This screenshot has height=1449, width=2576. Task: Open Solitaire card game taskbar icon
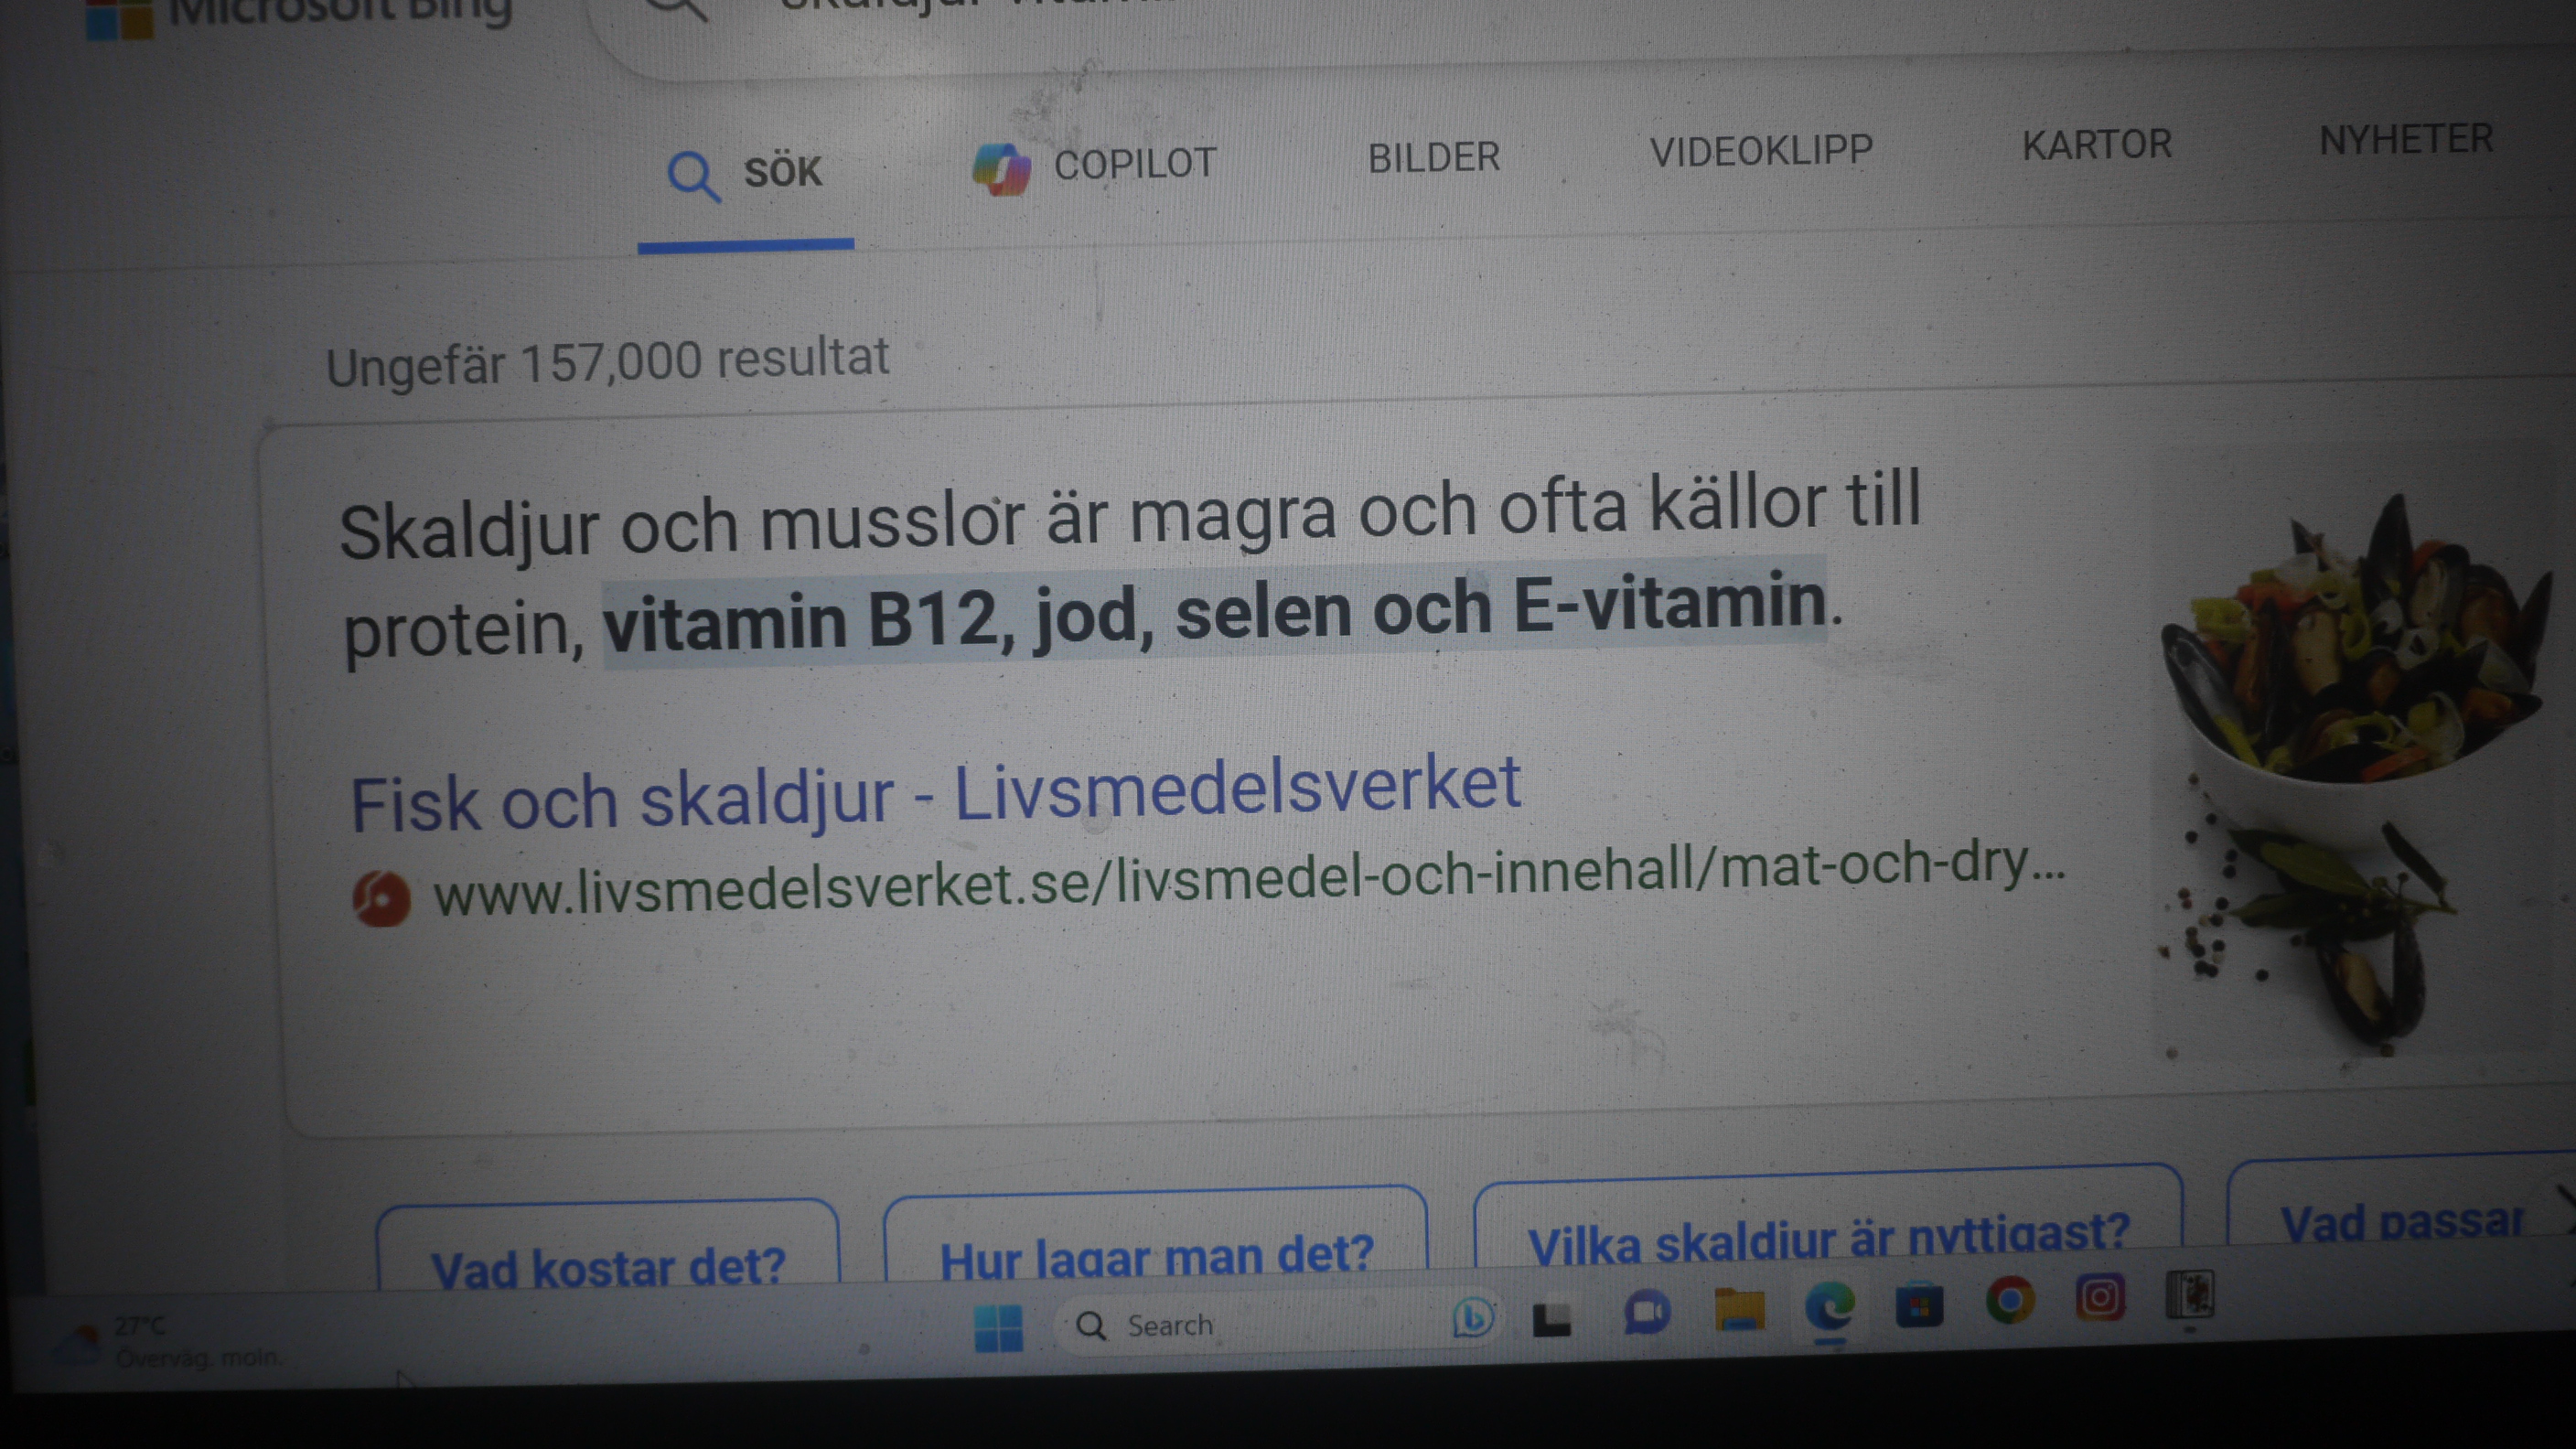coord(2190,1295)
